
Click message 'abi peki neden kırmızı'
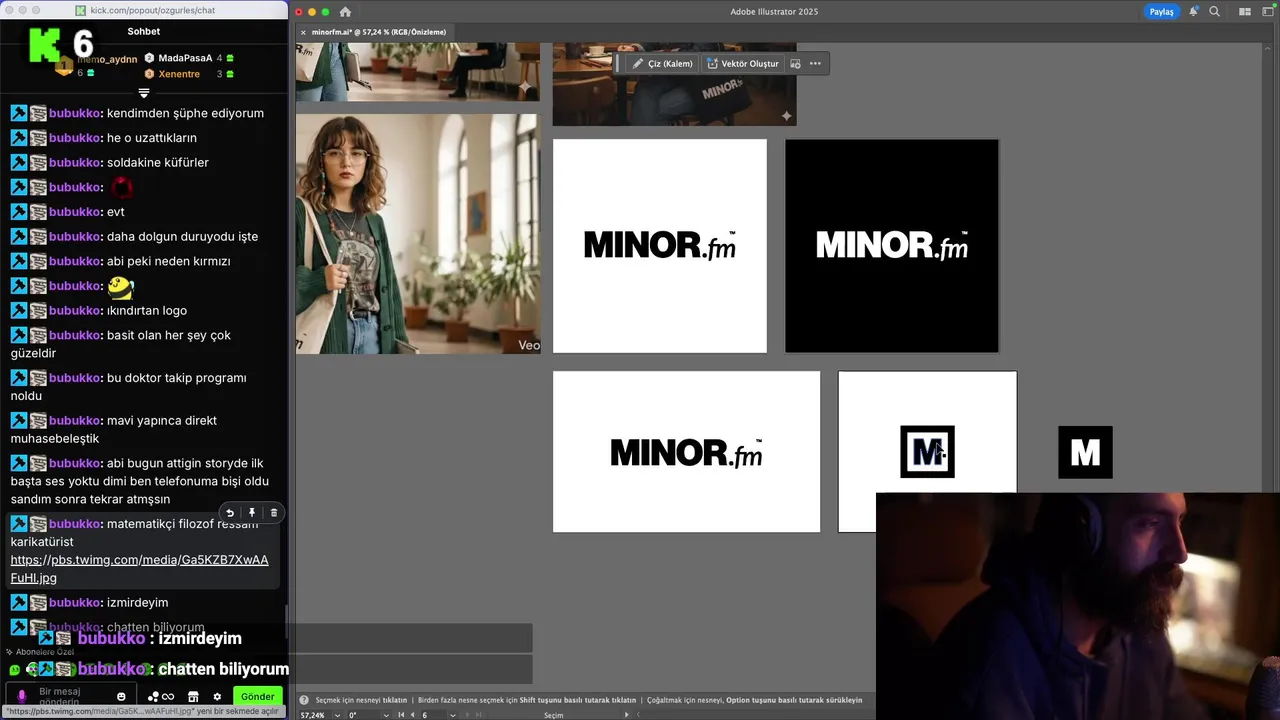(169, 261)
